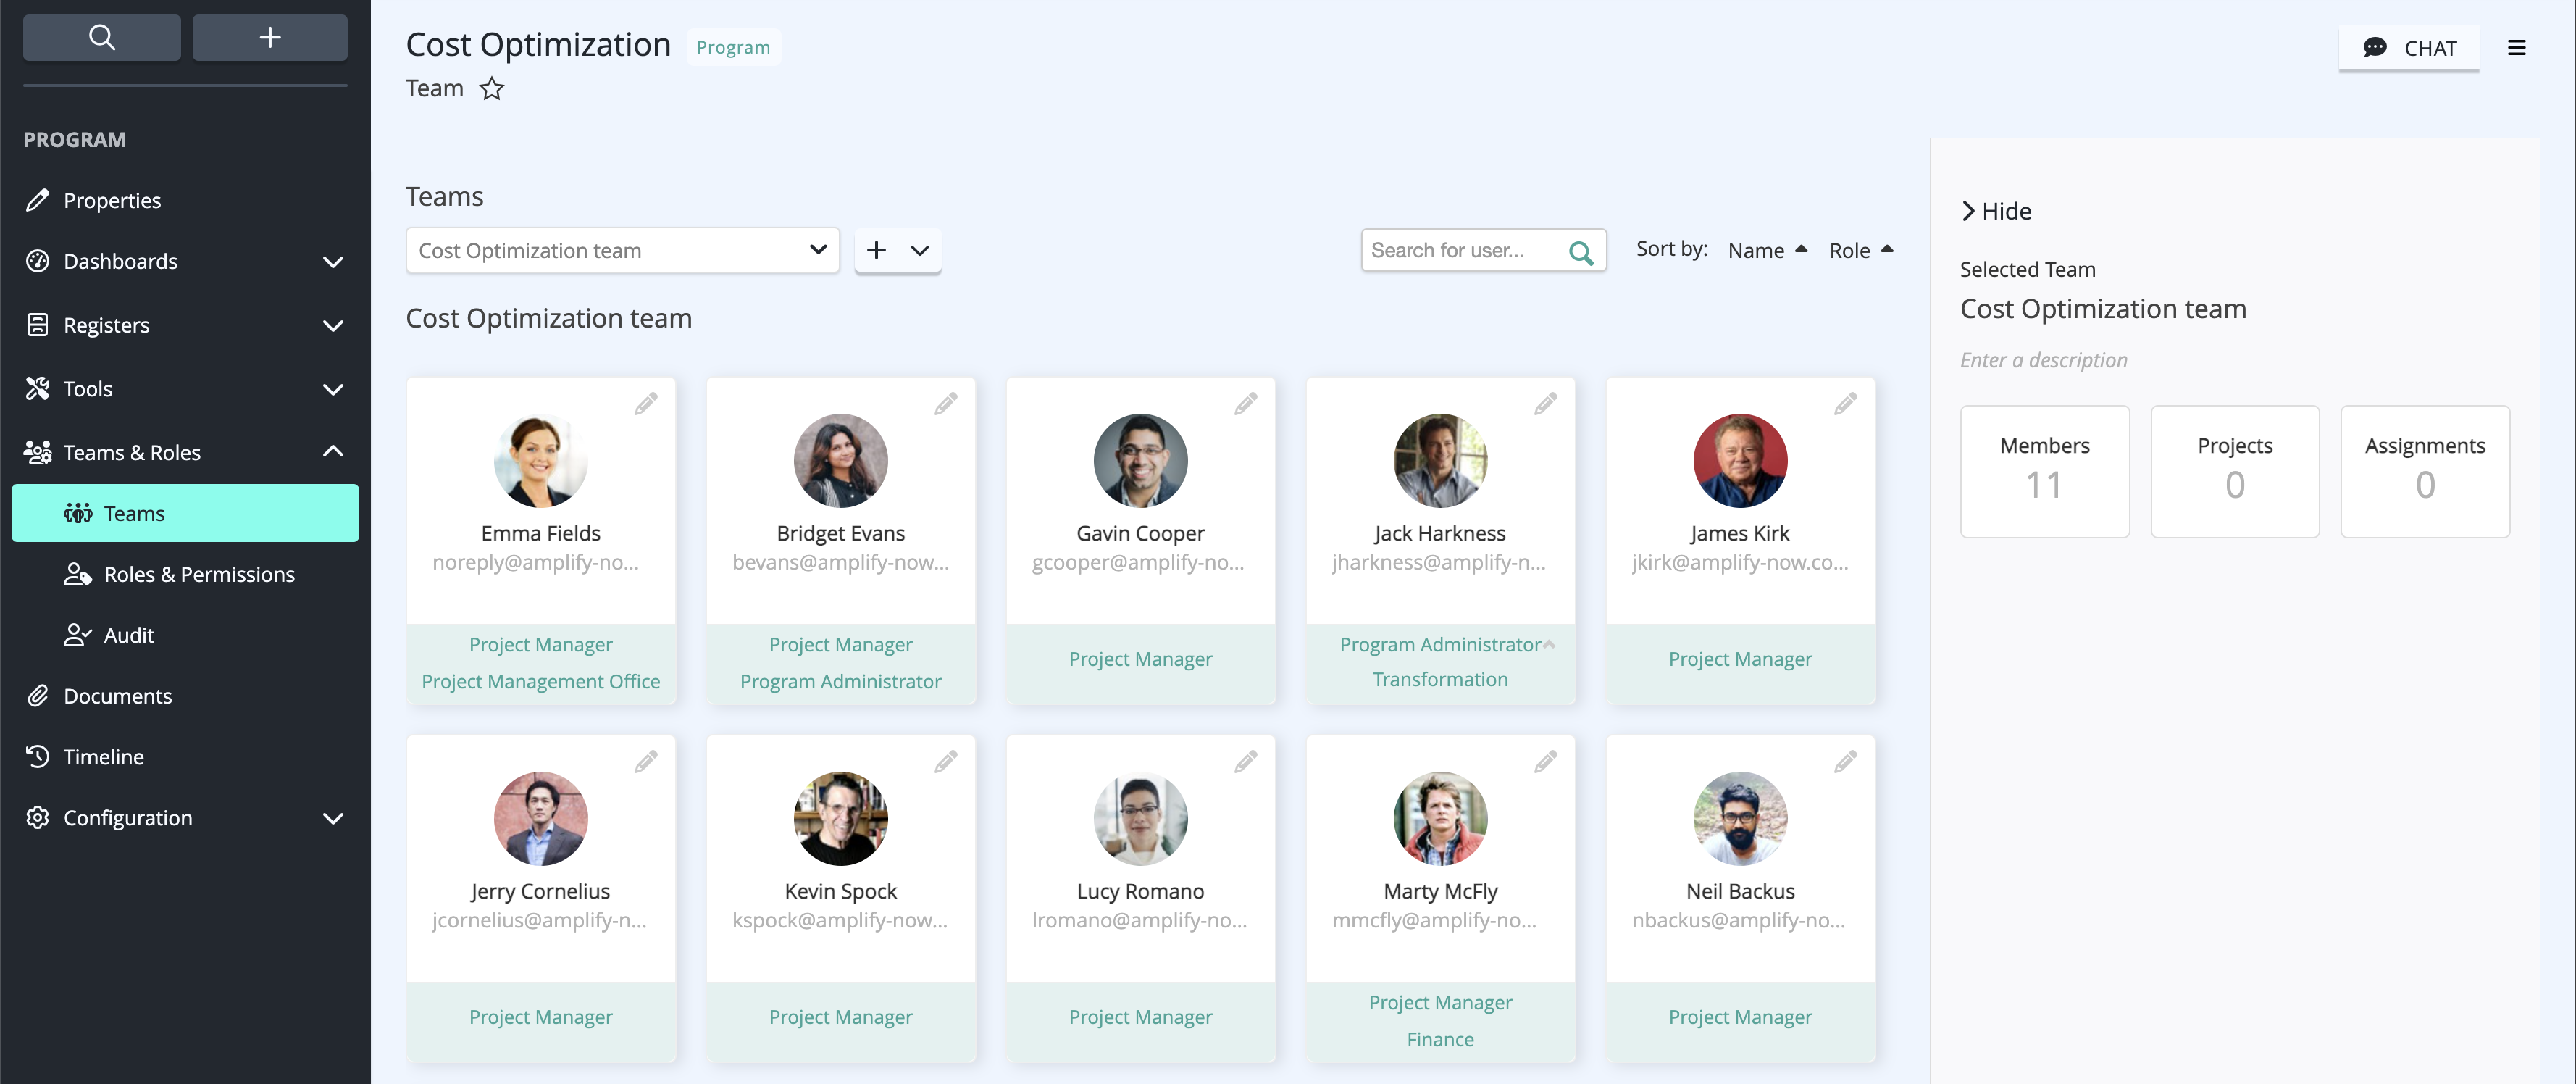This screenshot has height=1084, width=2576.
Task: Click pencil icon on Marty McFly card
Action: [x=1546, y=762]
